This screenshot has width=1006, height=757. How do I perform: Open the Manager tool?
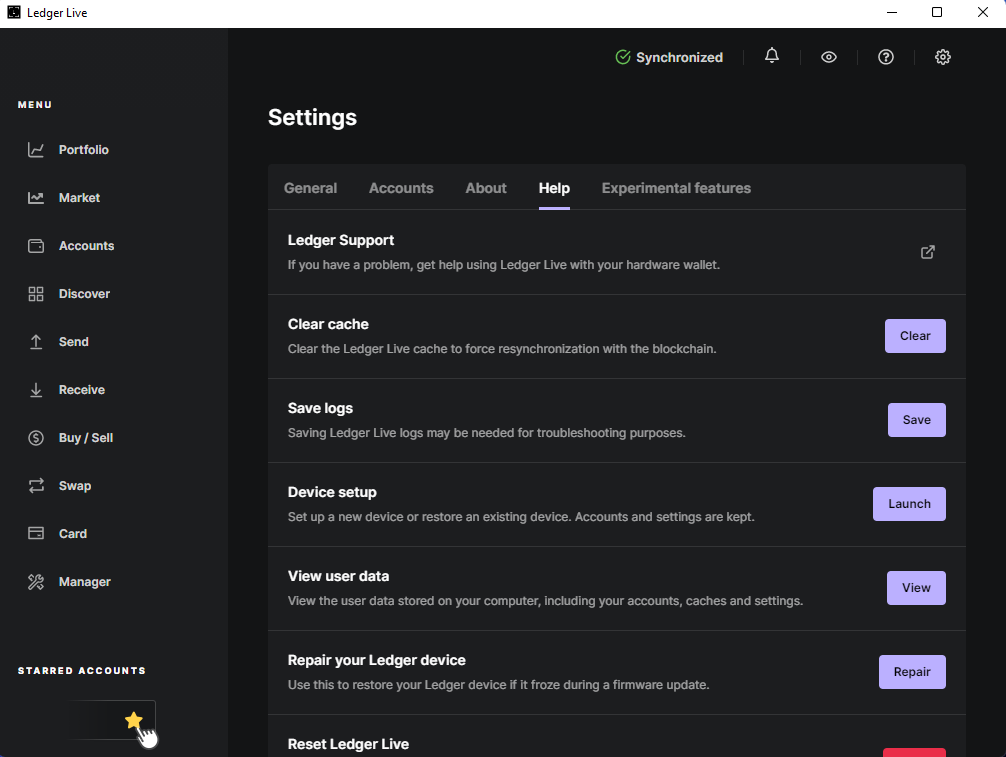(x=84, y=582)
